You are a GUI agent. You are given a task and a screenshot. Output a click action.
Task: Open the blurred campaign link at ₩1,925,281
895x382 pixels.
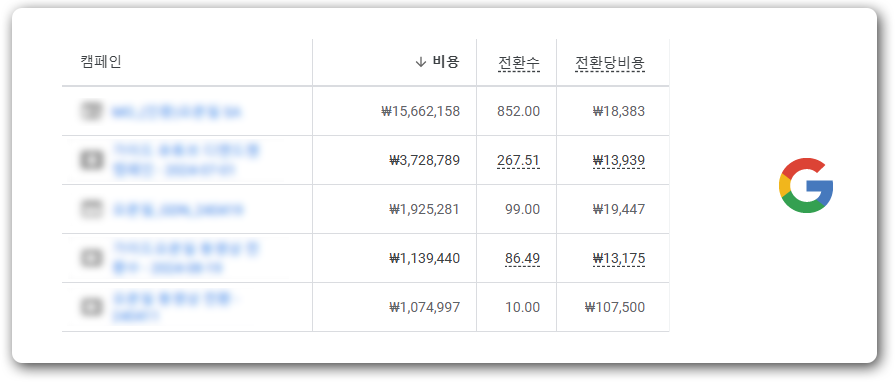coord(178,210)
